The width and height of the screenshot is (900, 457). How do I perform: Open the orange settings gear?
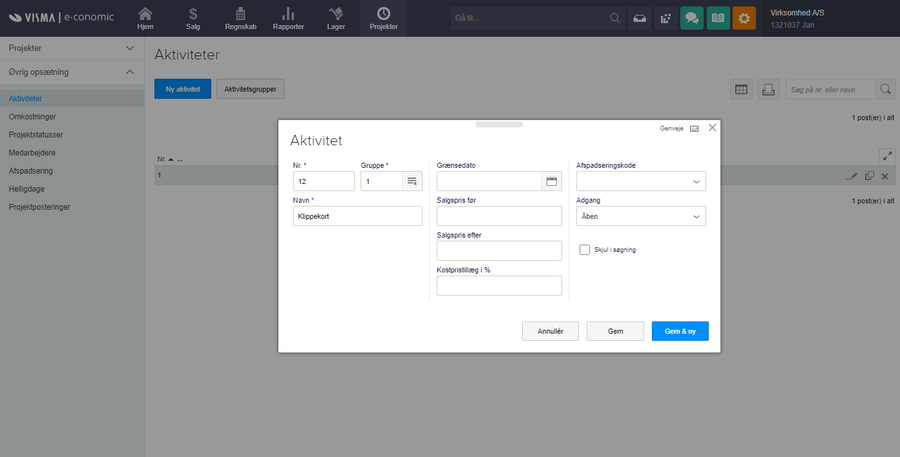click(x=744, y=18)
